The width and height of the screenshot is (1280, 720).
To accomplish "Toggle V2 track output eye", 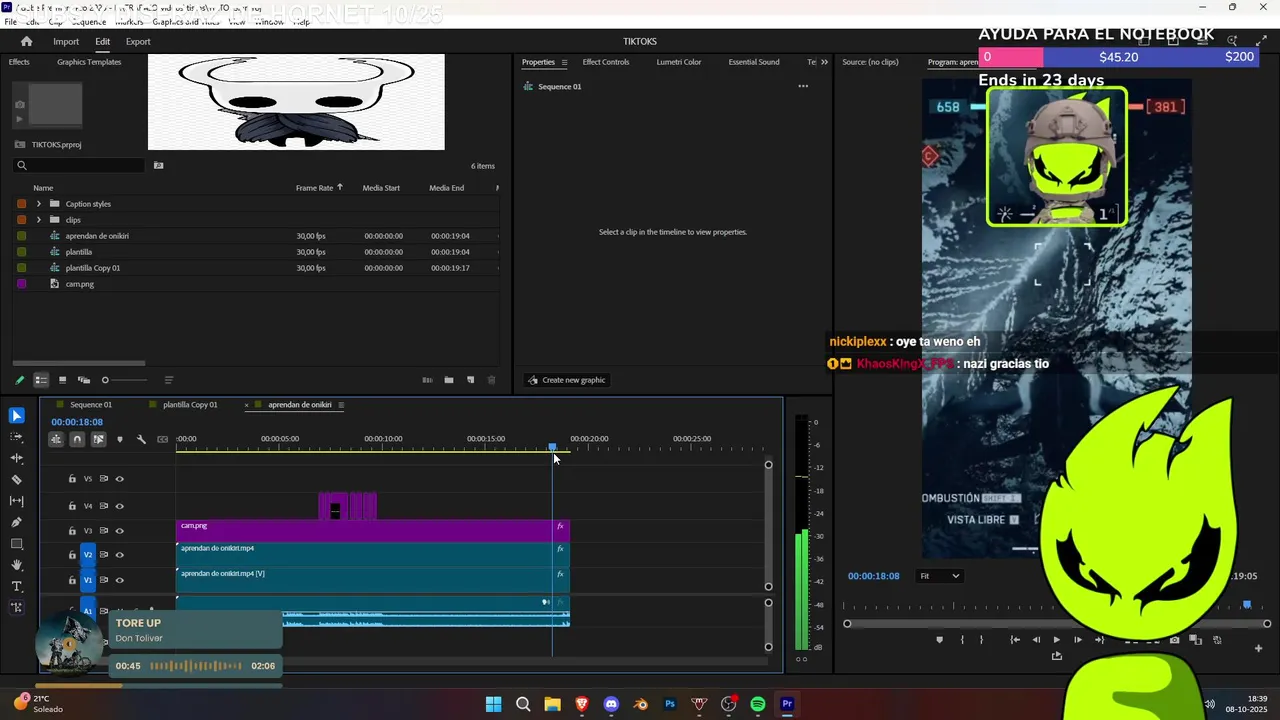I will pyautogui.click(x=120, y=555).
